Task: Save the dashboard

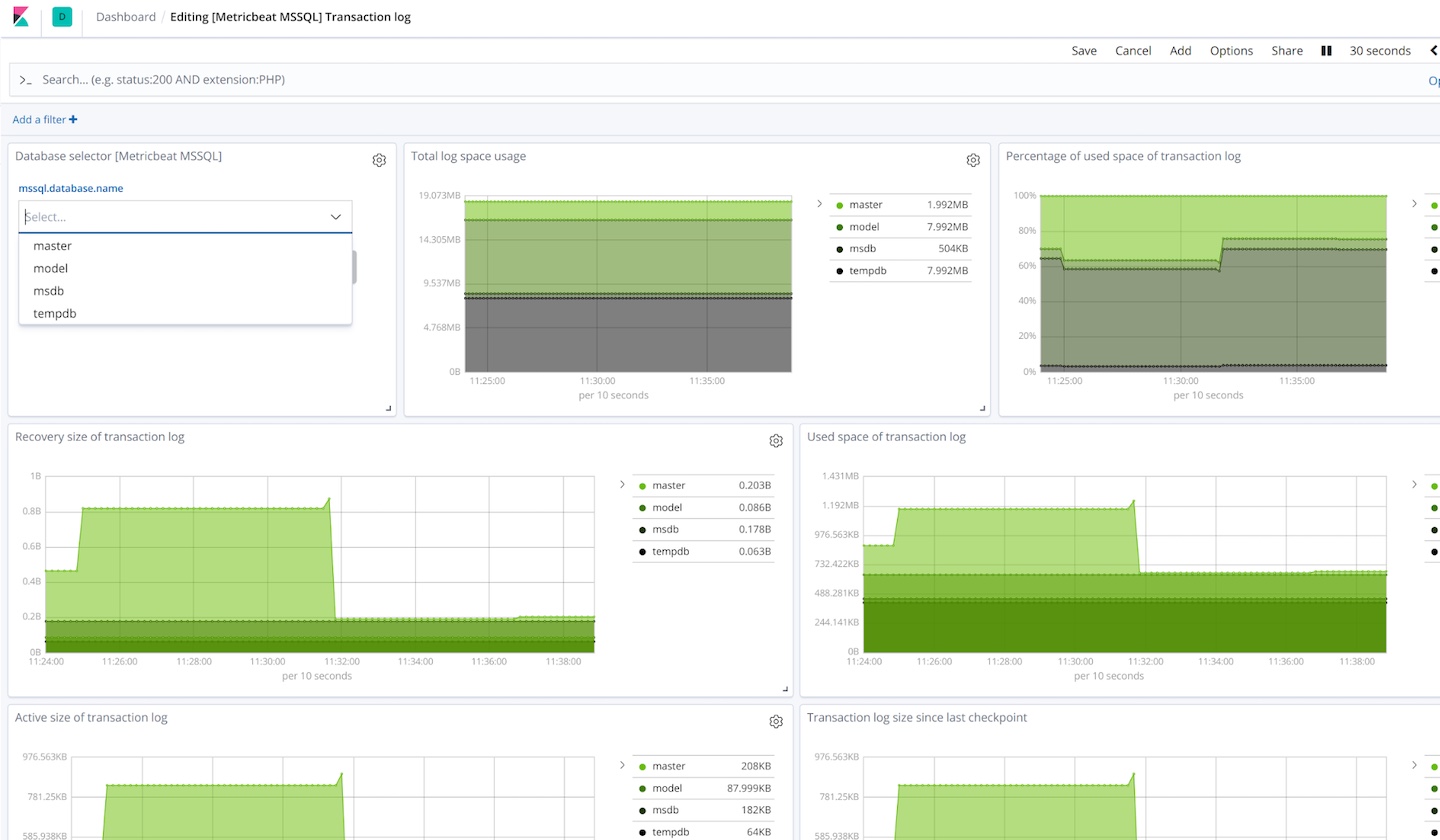Action: pyautogui.click(x=1084, y=51)
